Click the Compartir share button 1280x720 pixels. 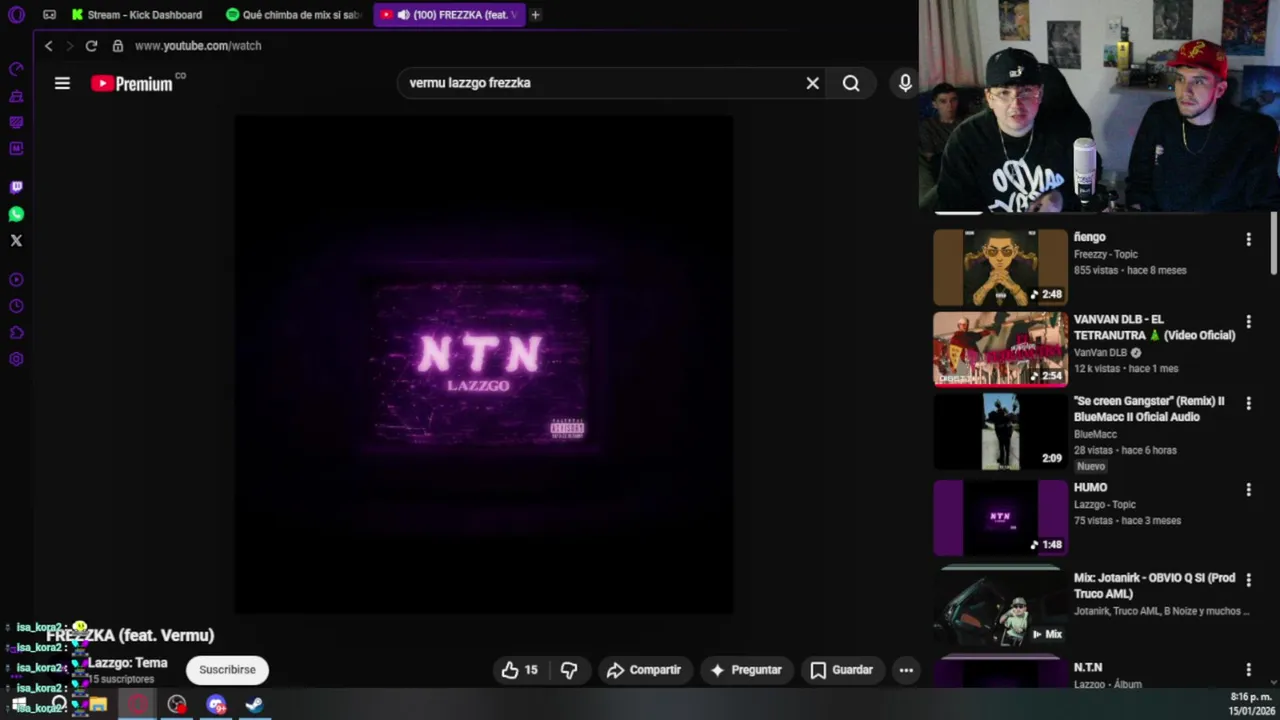643,670
